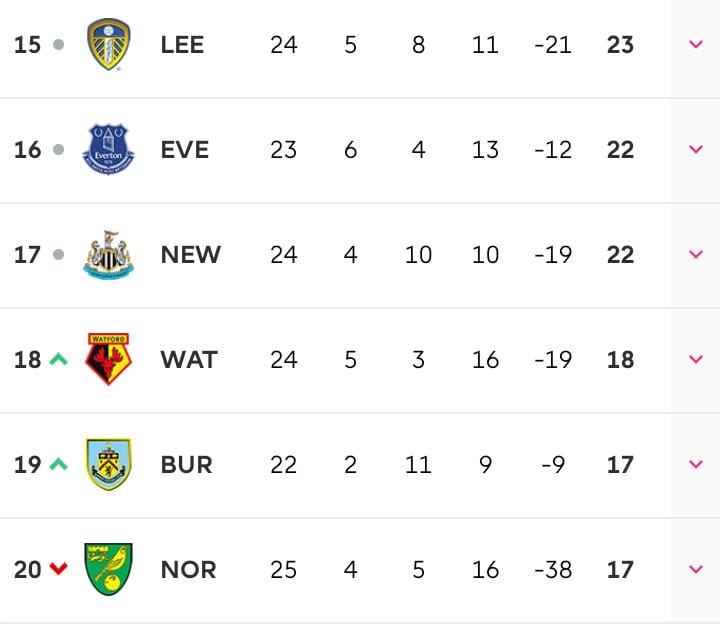Select the NOR team abbreviation
Viewport: 720px width, 628px height.
click(x=188, y=570)
